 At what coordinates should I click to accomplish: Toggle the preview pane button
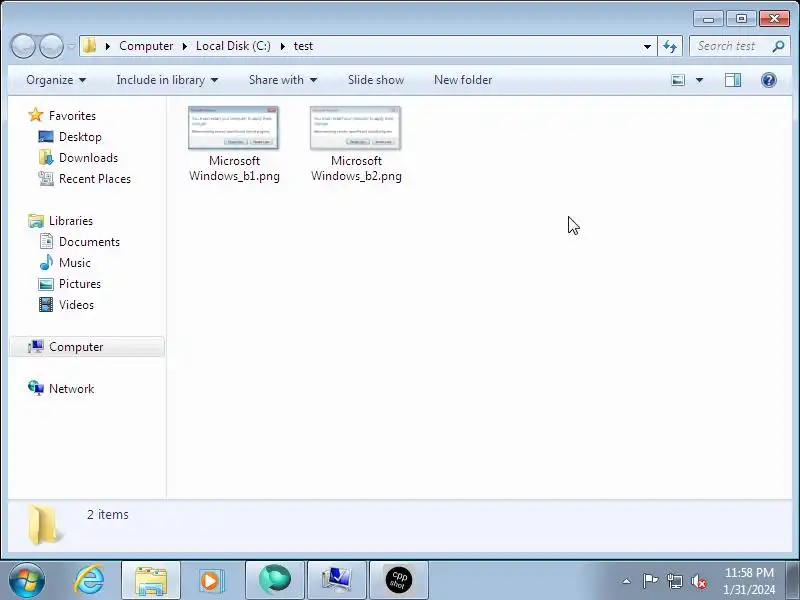(x=733, y=80)
